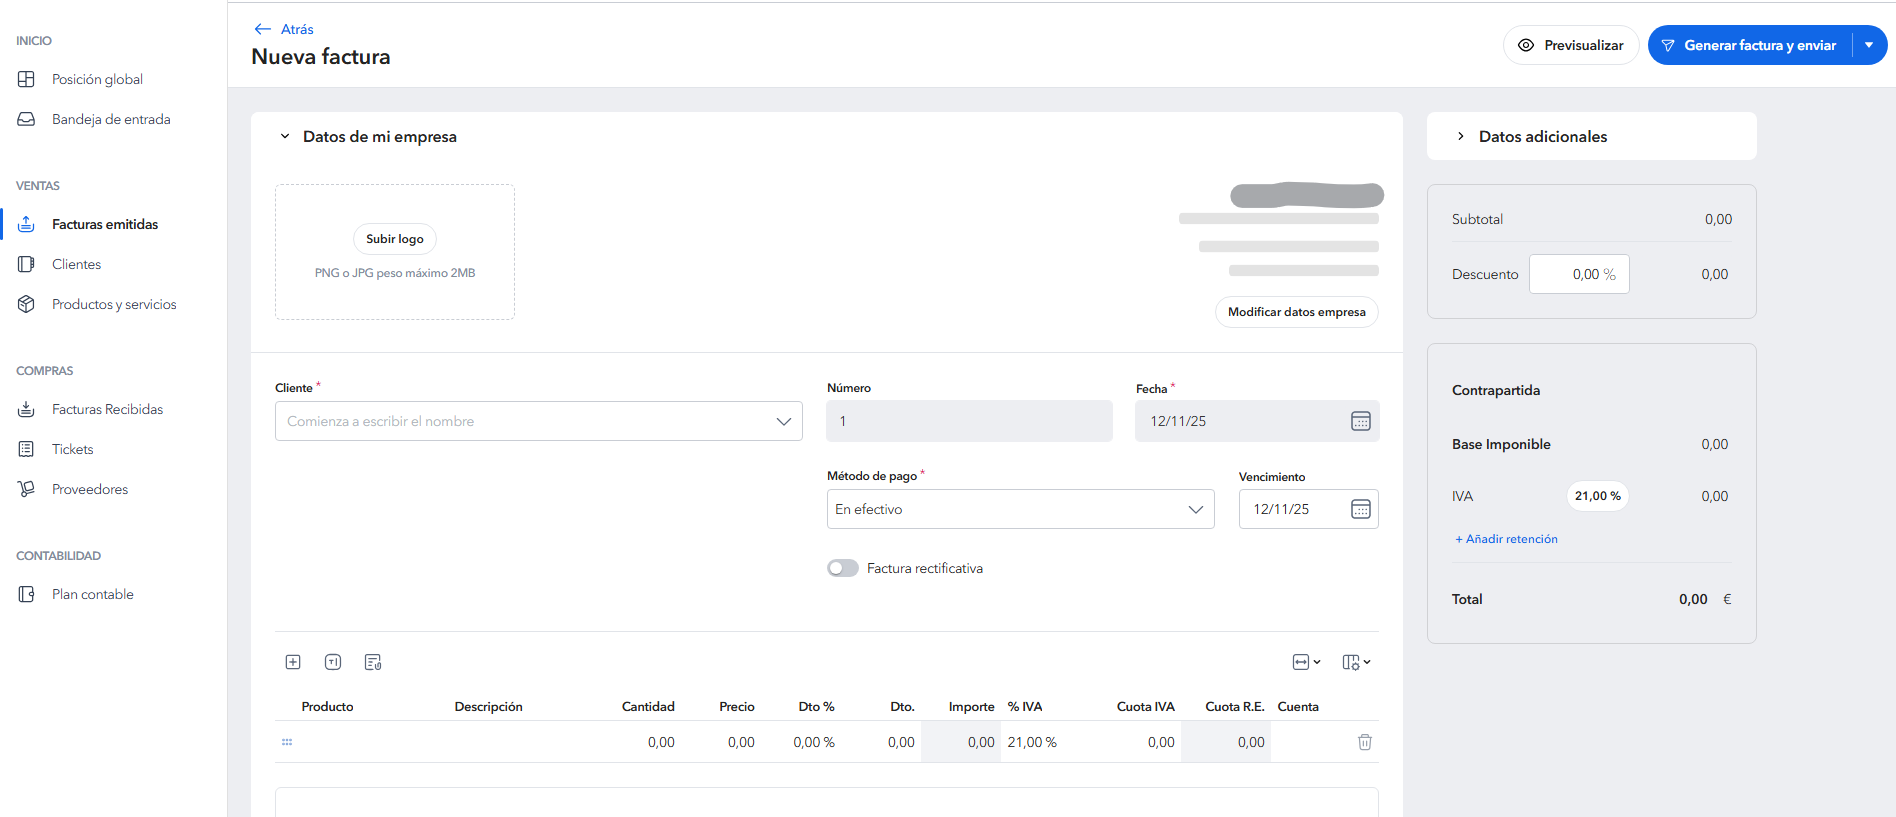Screen dimensions: 1896x817
Task: Click the Descuento percentage input field
Action: (x=1579, y=274)
